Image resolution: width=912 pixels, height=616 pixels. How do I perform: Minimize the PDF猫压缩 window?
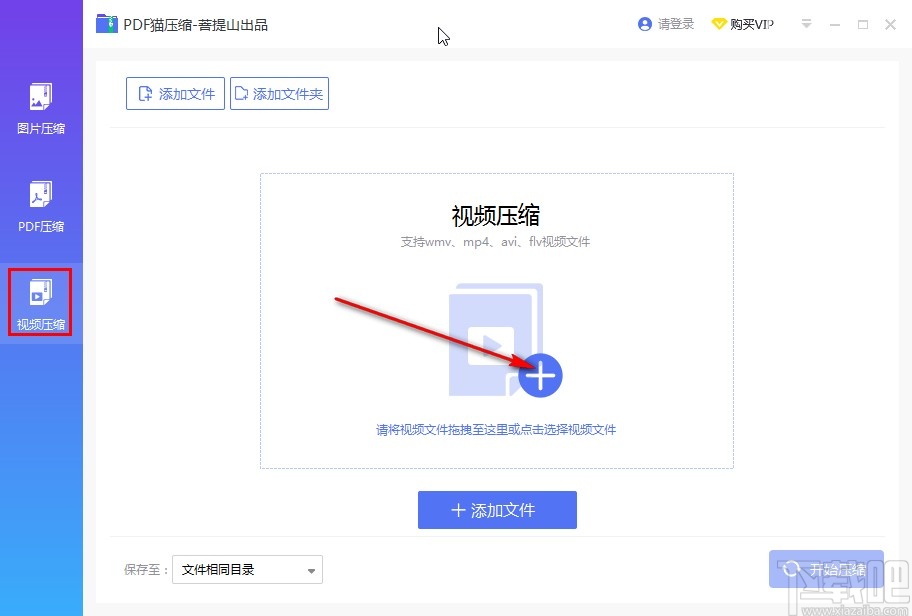pos(835,24)
